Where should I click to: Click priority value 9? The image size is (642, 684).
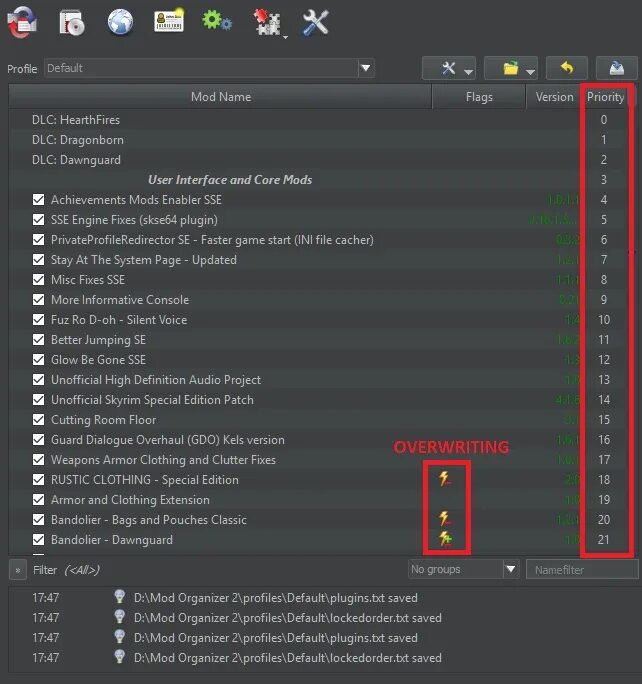(604, 300)
